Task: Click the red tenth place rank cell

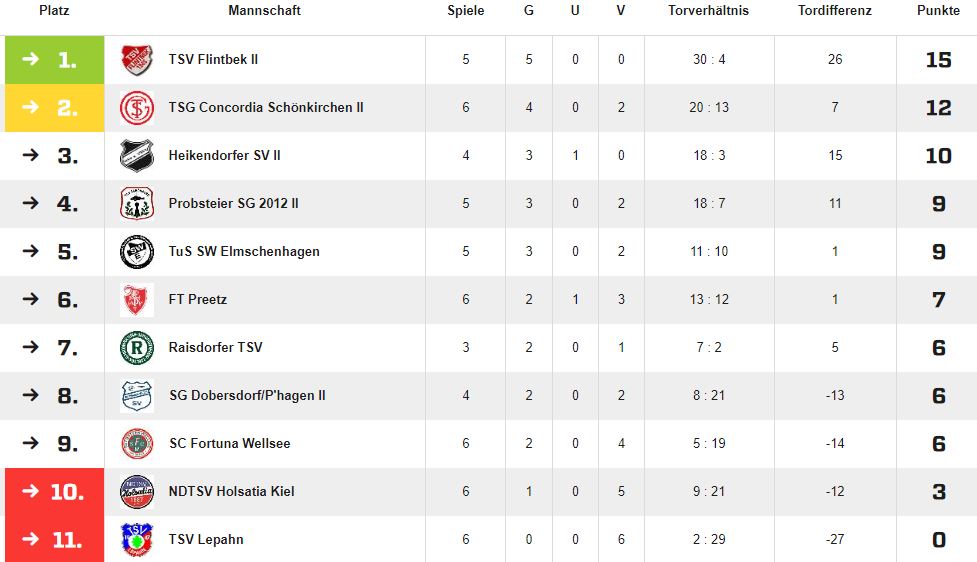Action: tap(54, 492)
